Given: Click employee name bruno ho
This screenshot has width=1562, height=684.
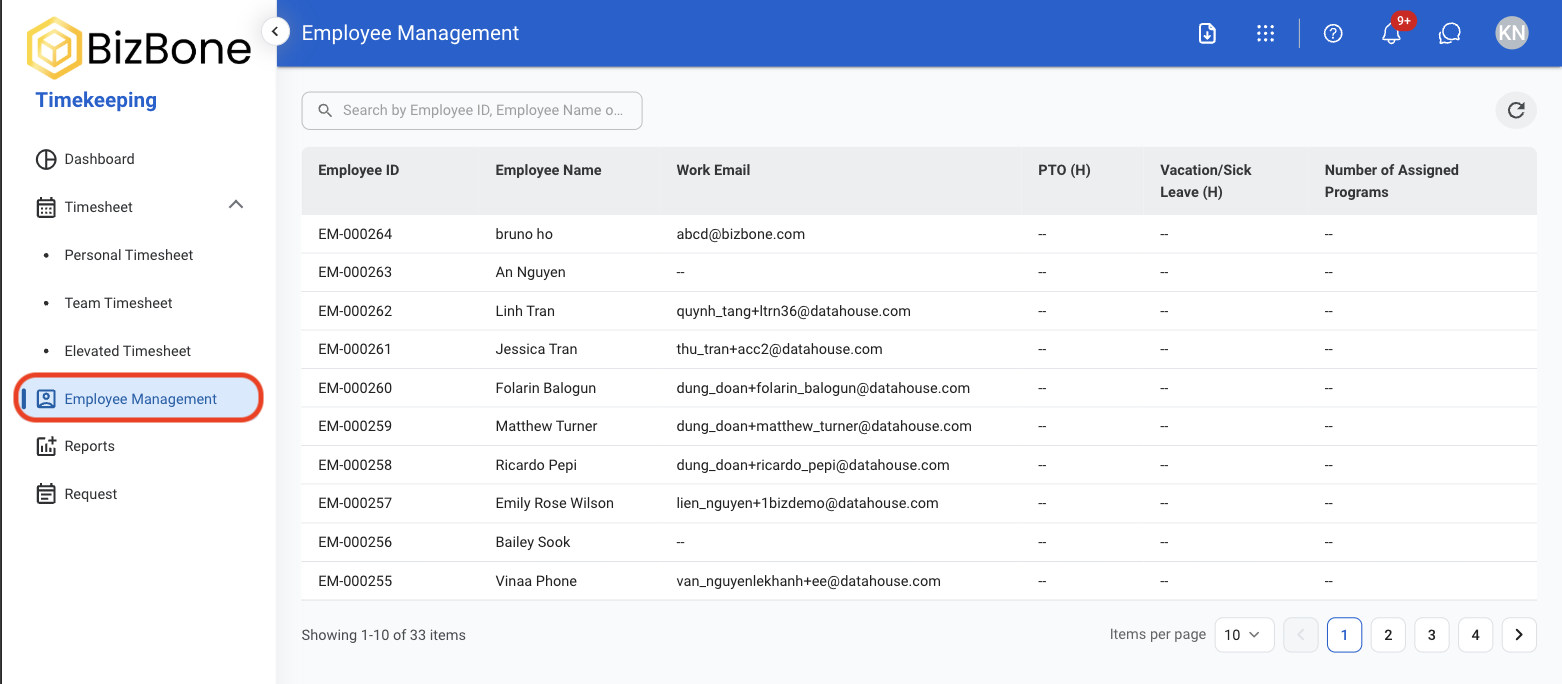Looking at the screenshot, I should pos(524,234).
